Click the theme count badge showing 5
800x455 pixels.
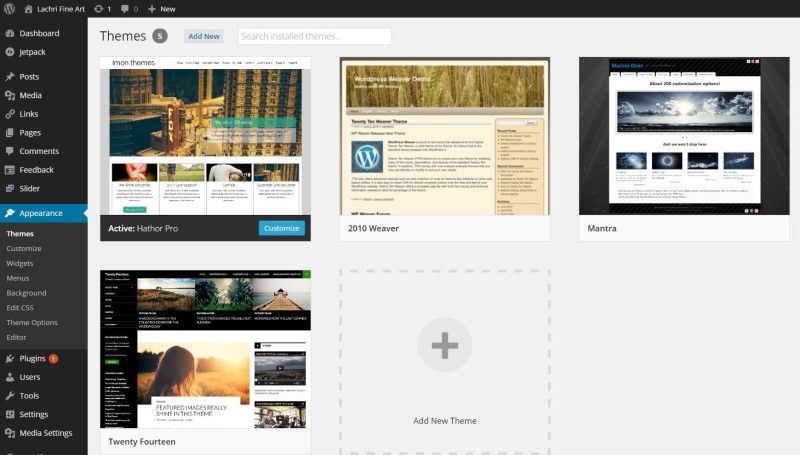(160, 36)
